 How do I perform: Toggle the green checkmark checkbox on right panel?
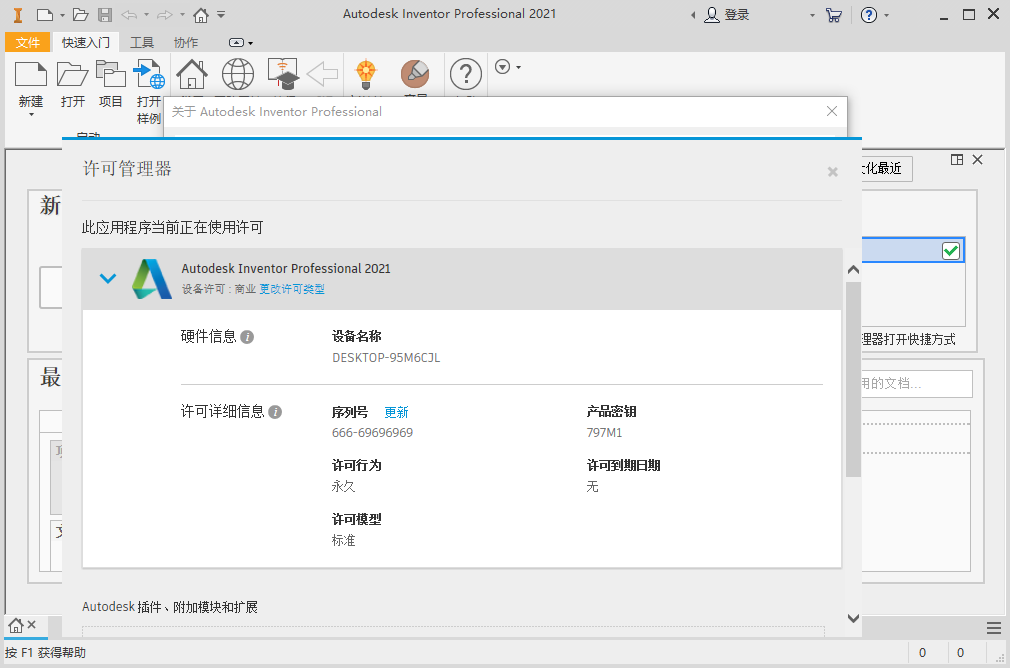click(950, 251)
